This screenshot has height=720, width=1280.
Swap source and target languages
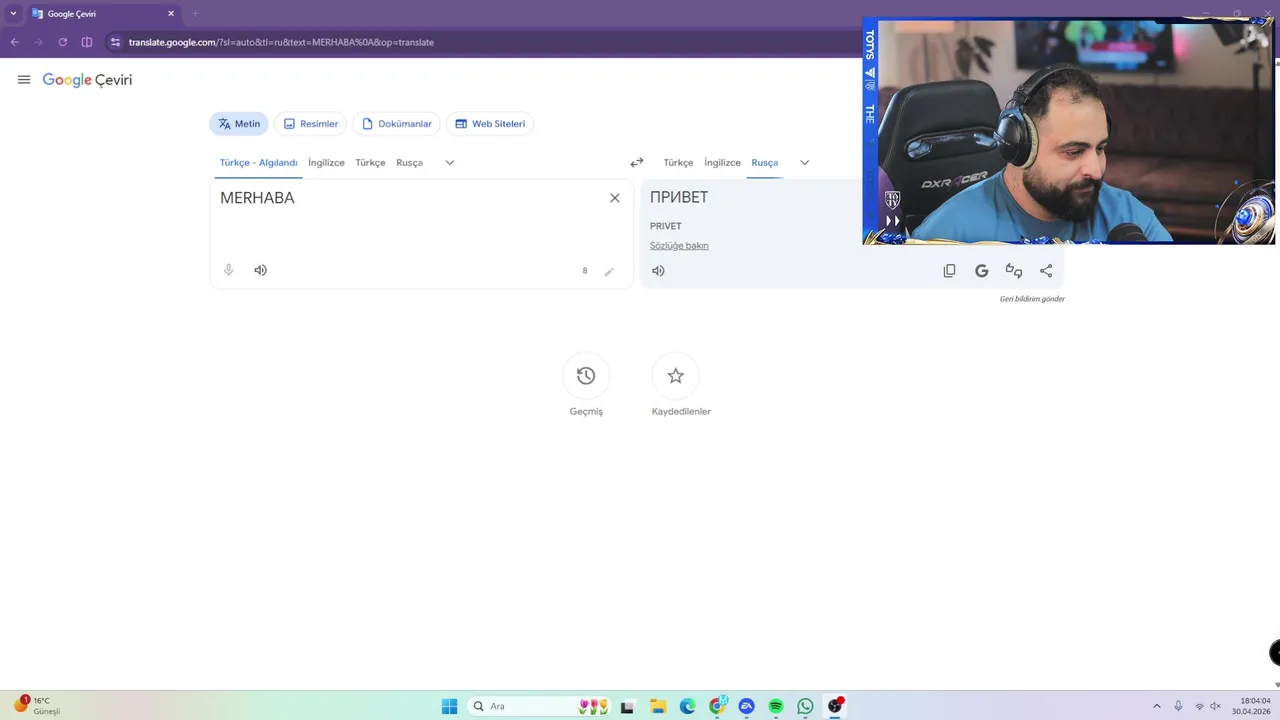pyautogui.click(x=637, y=163)
